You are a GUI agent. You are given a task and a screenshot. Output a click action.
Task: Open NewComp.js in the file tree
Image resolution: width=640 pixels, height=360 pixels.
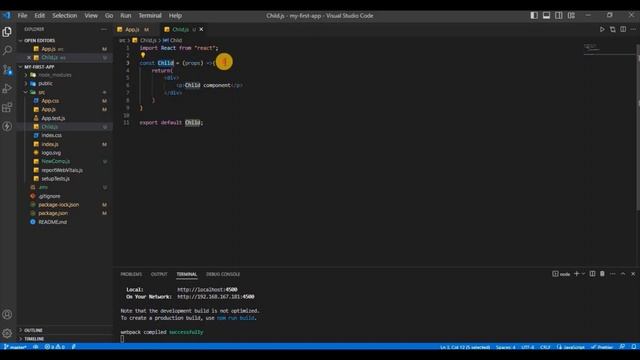(56, 161)
